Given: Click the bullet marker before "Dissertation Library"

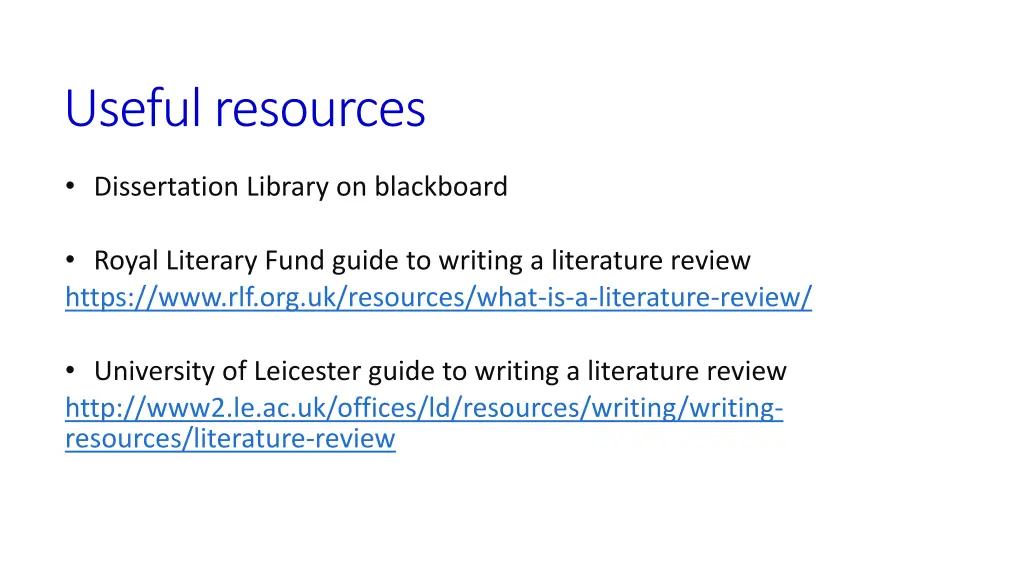Looking at the screenshot, I should (x=70, y=186).
